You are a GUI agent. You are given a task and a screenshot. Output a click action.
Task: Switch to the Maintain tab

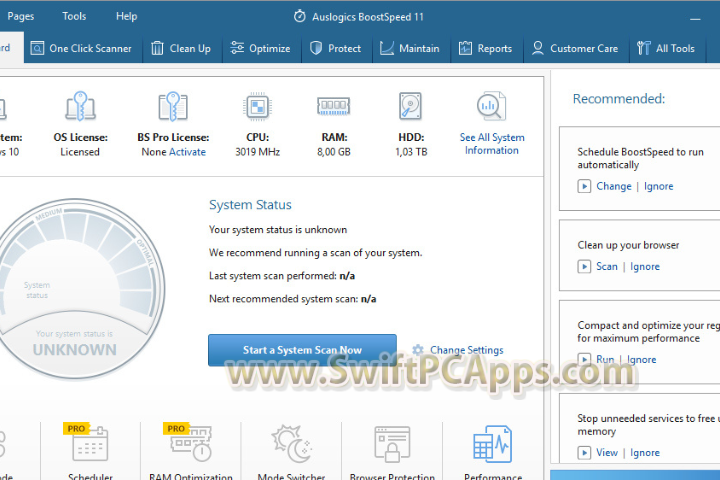click(410, 48)
